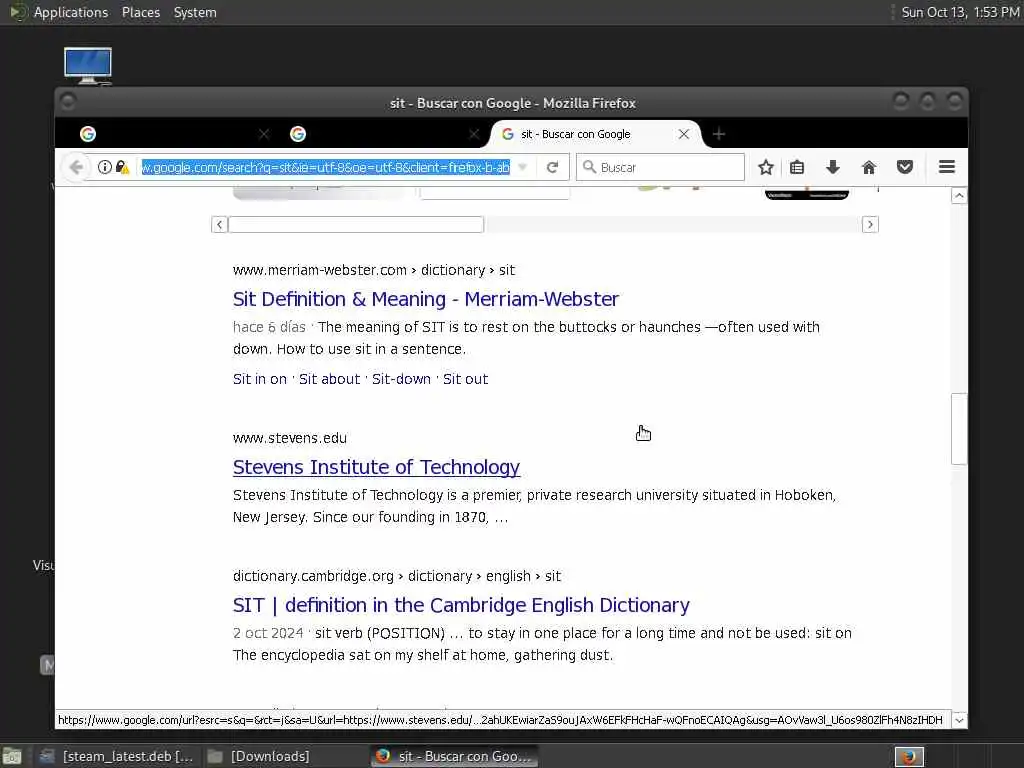Open the Downloads arrow in Firefox toolbar

pyautogui.click(x=833, y=167)
